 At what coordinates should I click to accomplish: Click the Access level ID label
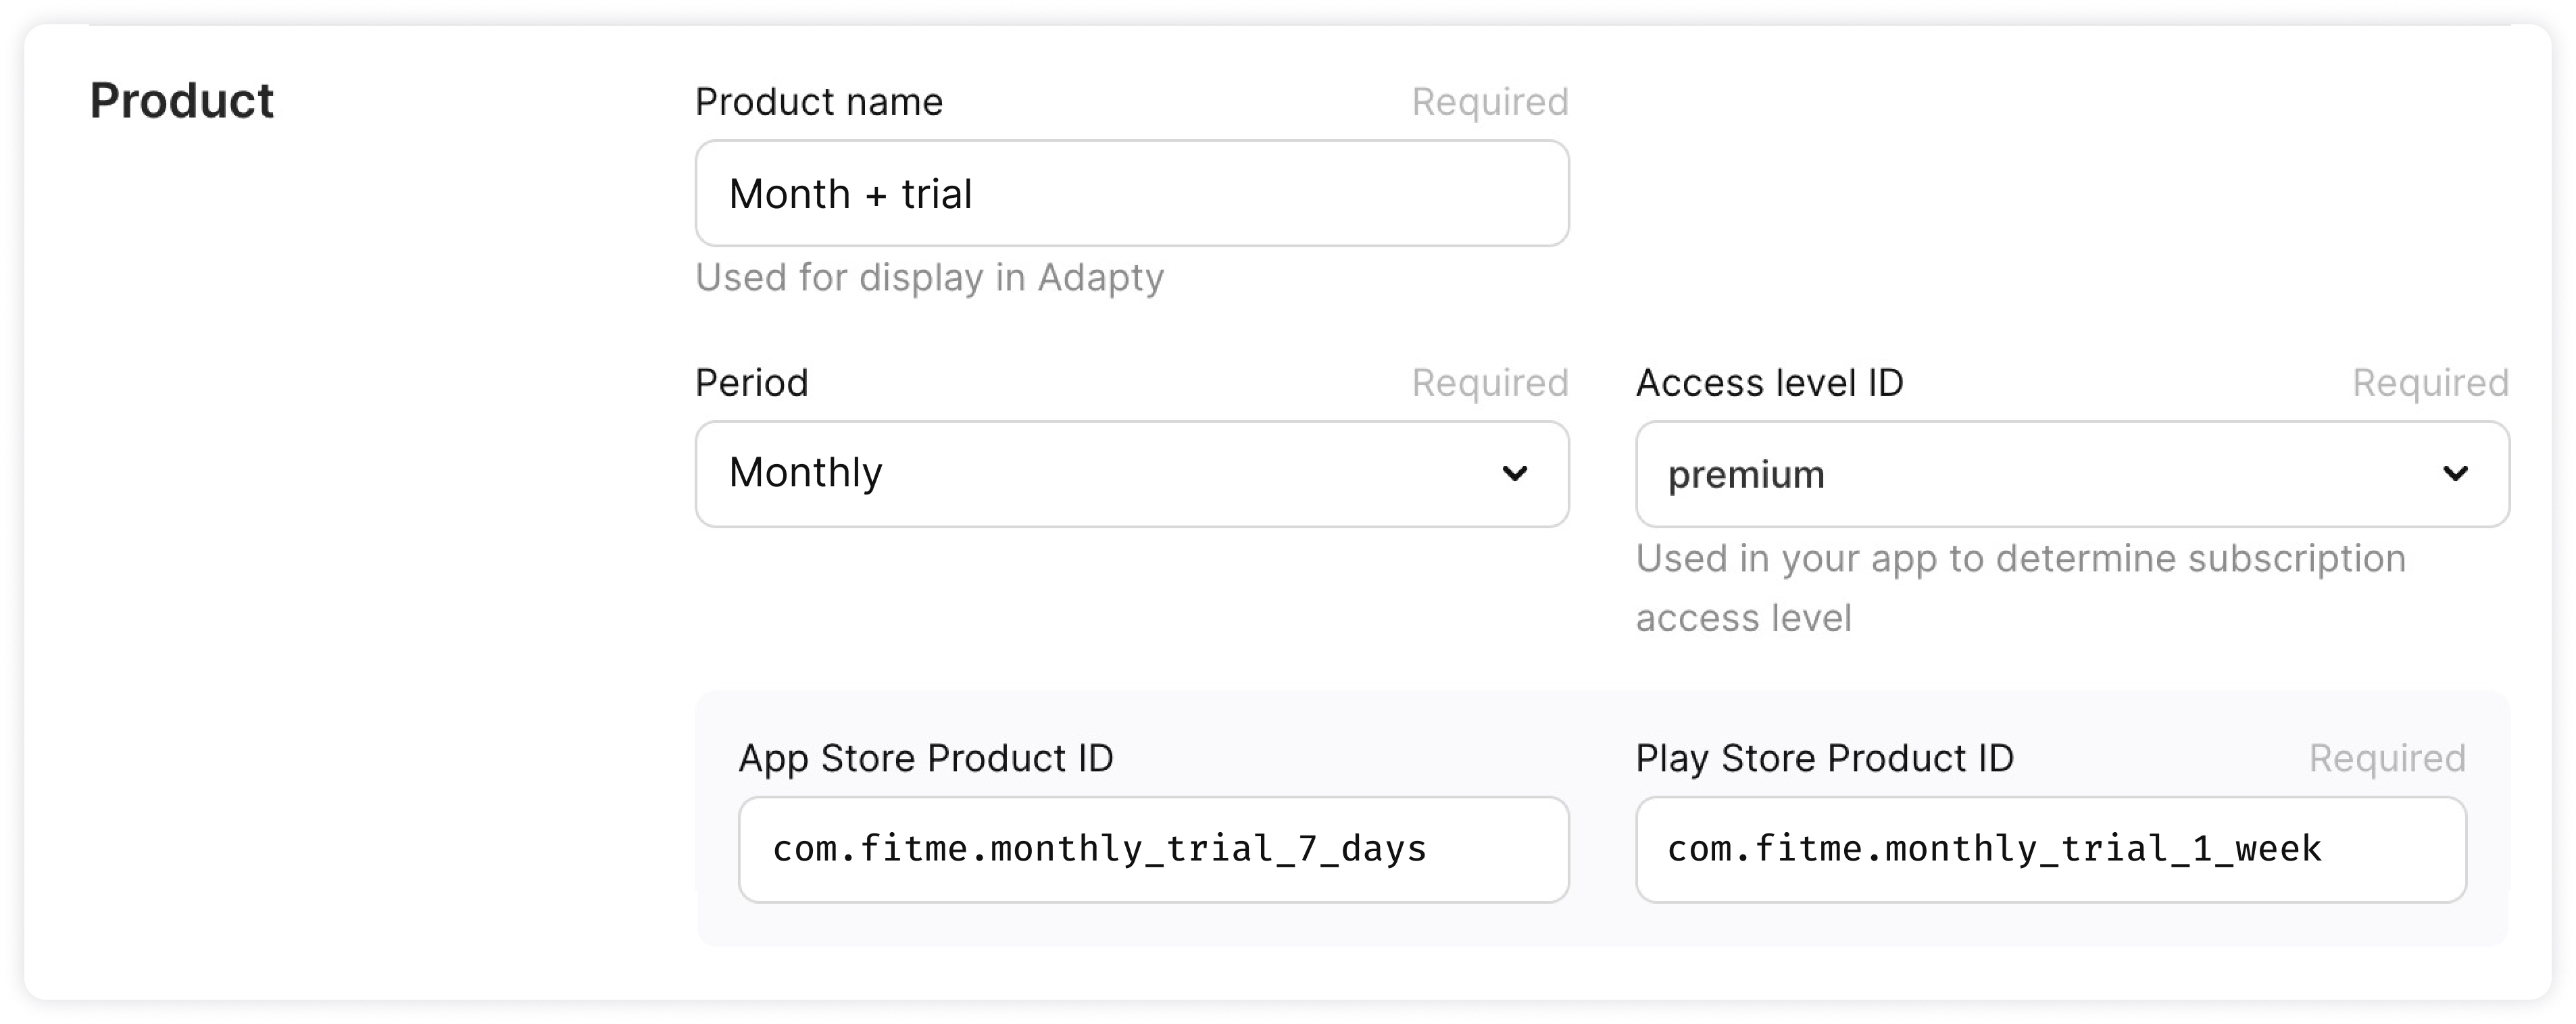(x=1769, y=383)
